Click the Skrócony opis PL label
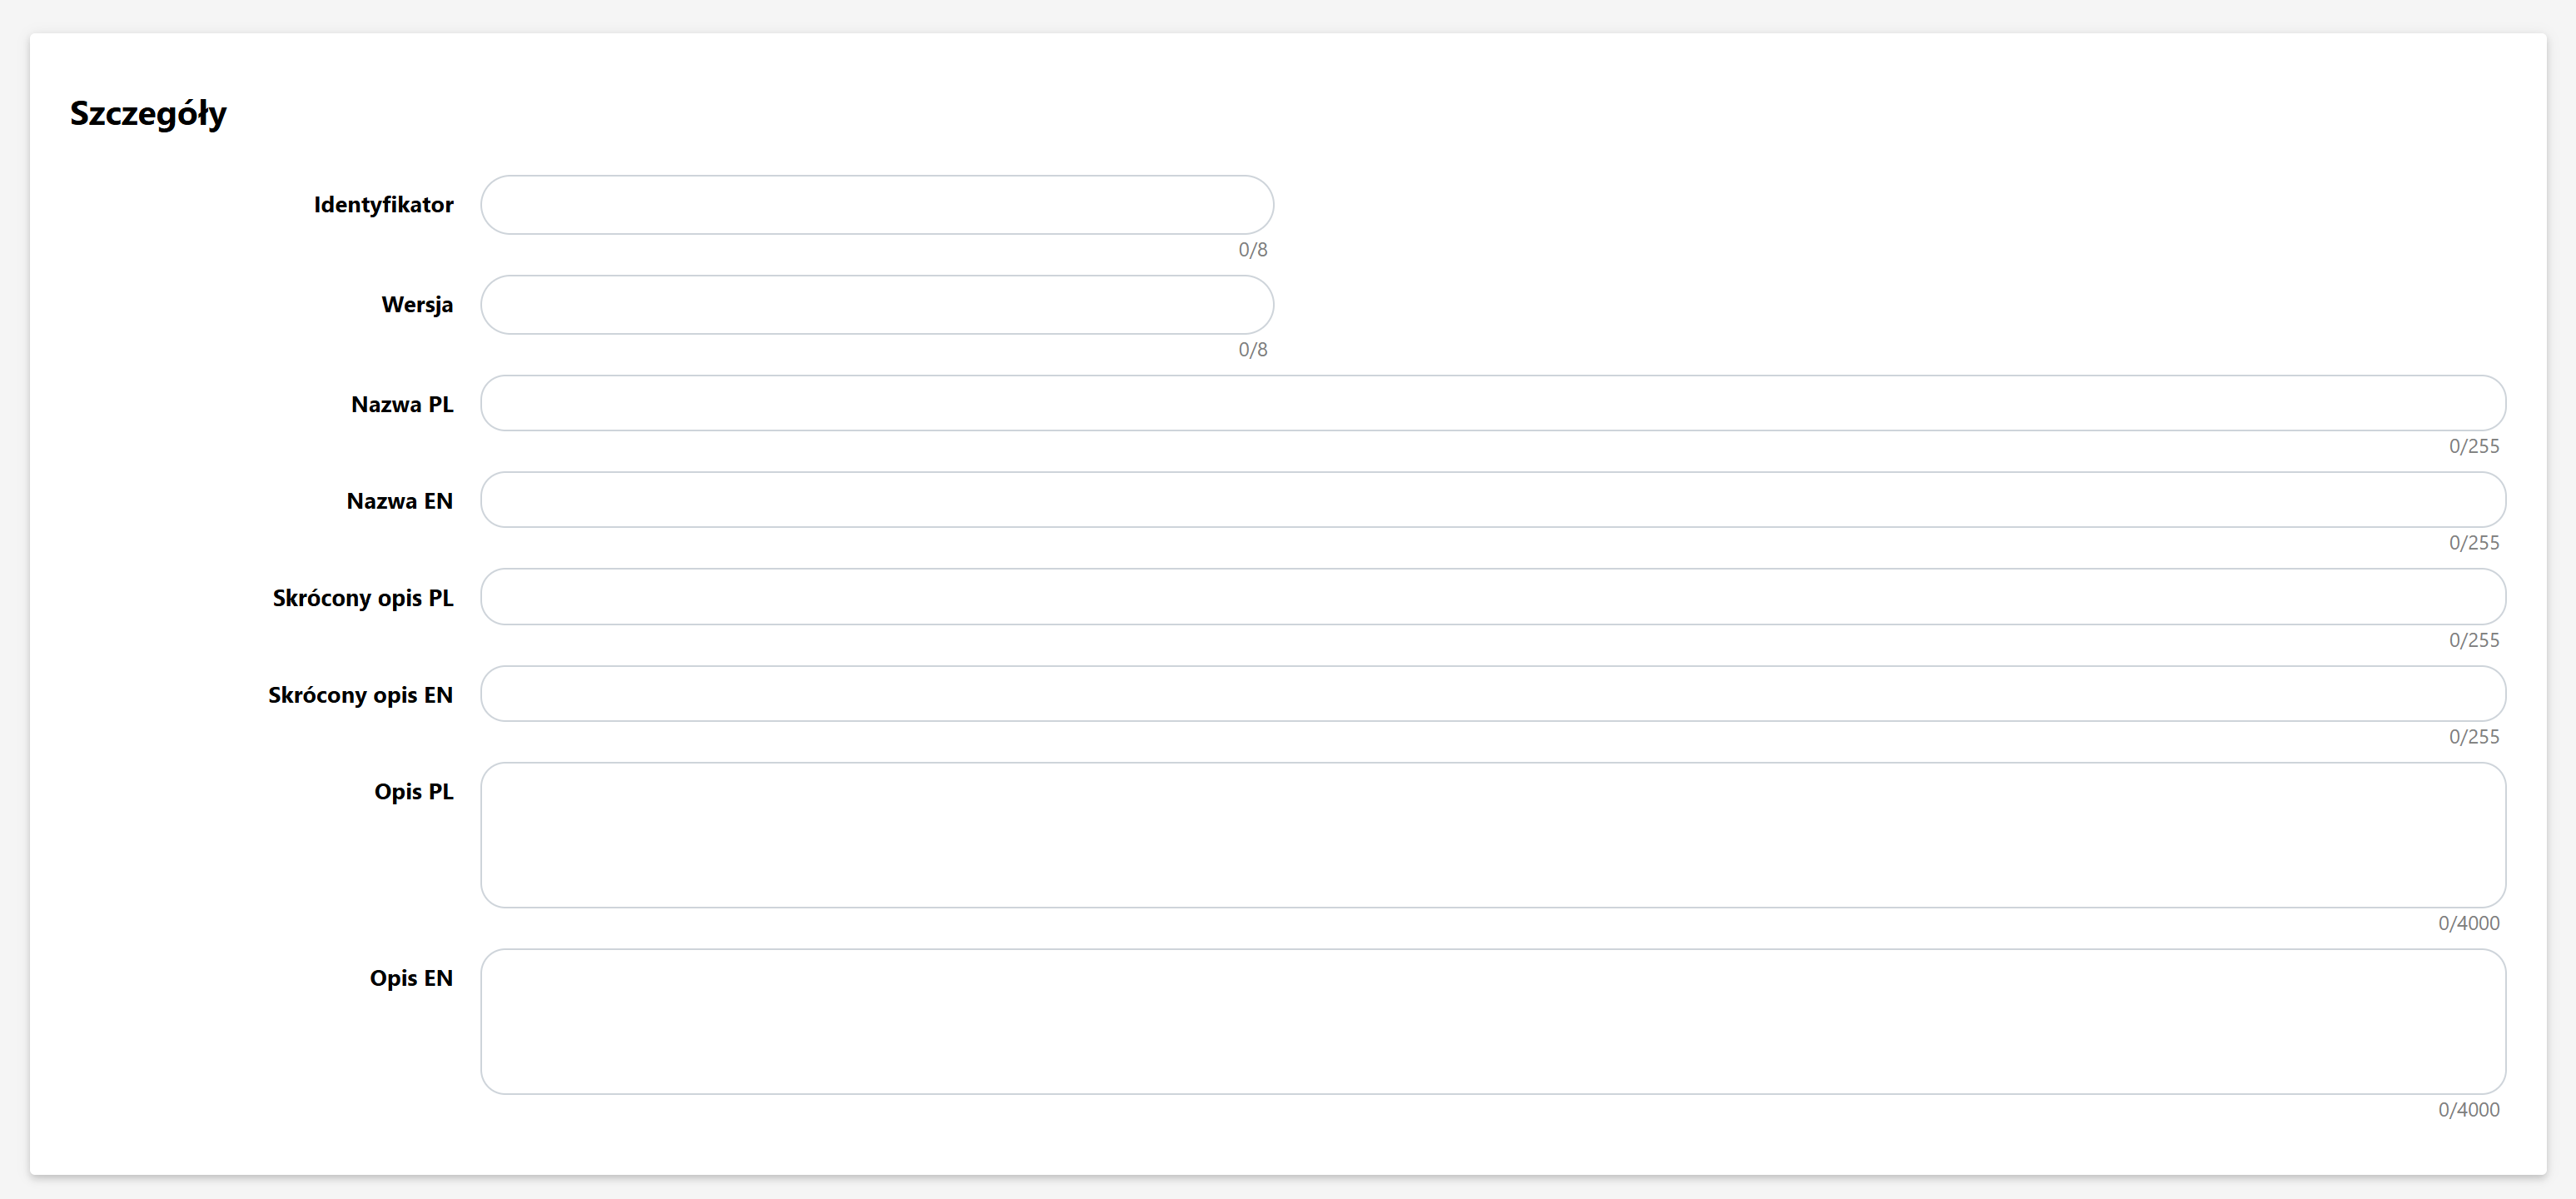Image resolution: width=2576 pixels, height=1199 pixels. click(363, 598)
